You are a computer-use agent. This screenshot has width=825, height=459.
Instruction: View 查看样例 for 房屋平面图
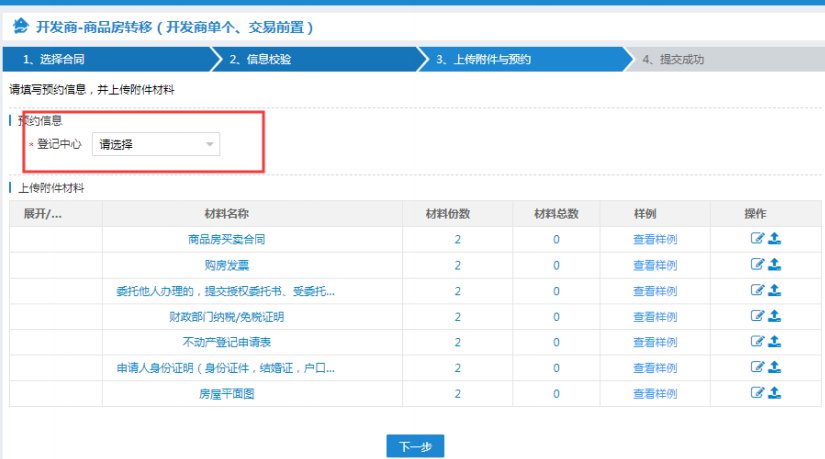coord(655,394)
